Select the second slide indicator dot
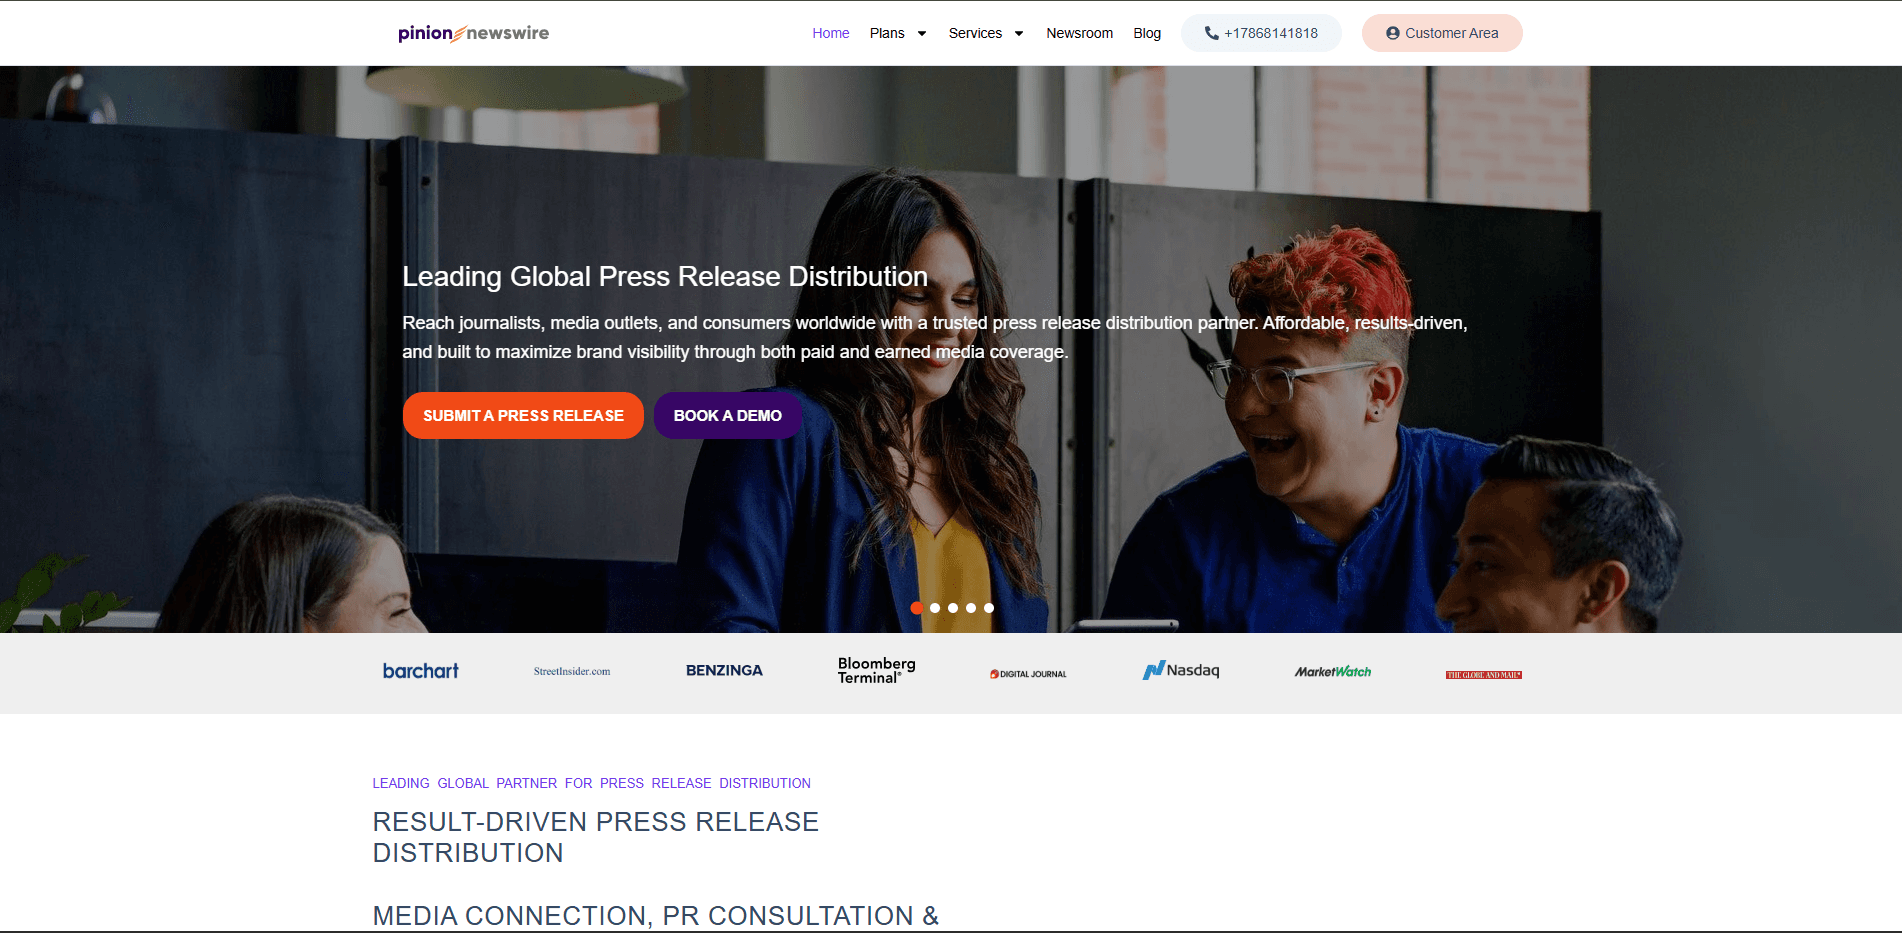The height and width of the screenshot is (933, 1902). (x=935, y=608)
